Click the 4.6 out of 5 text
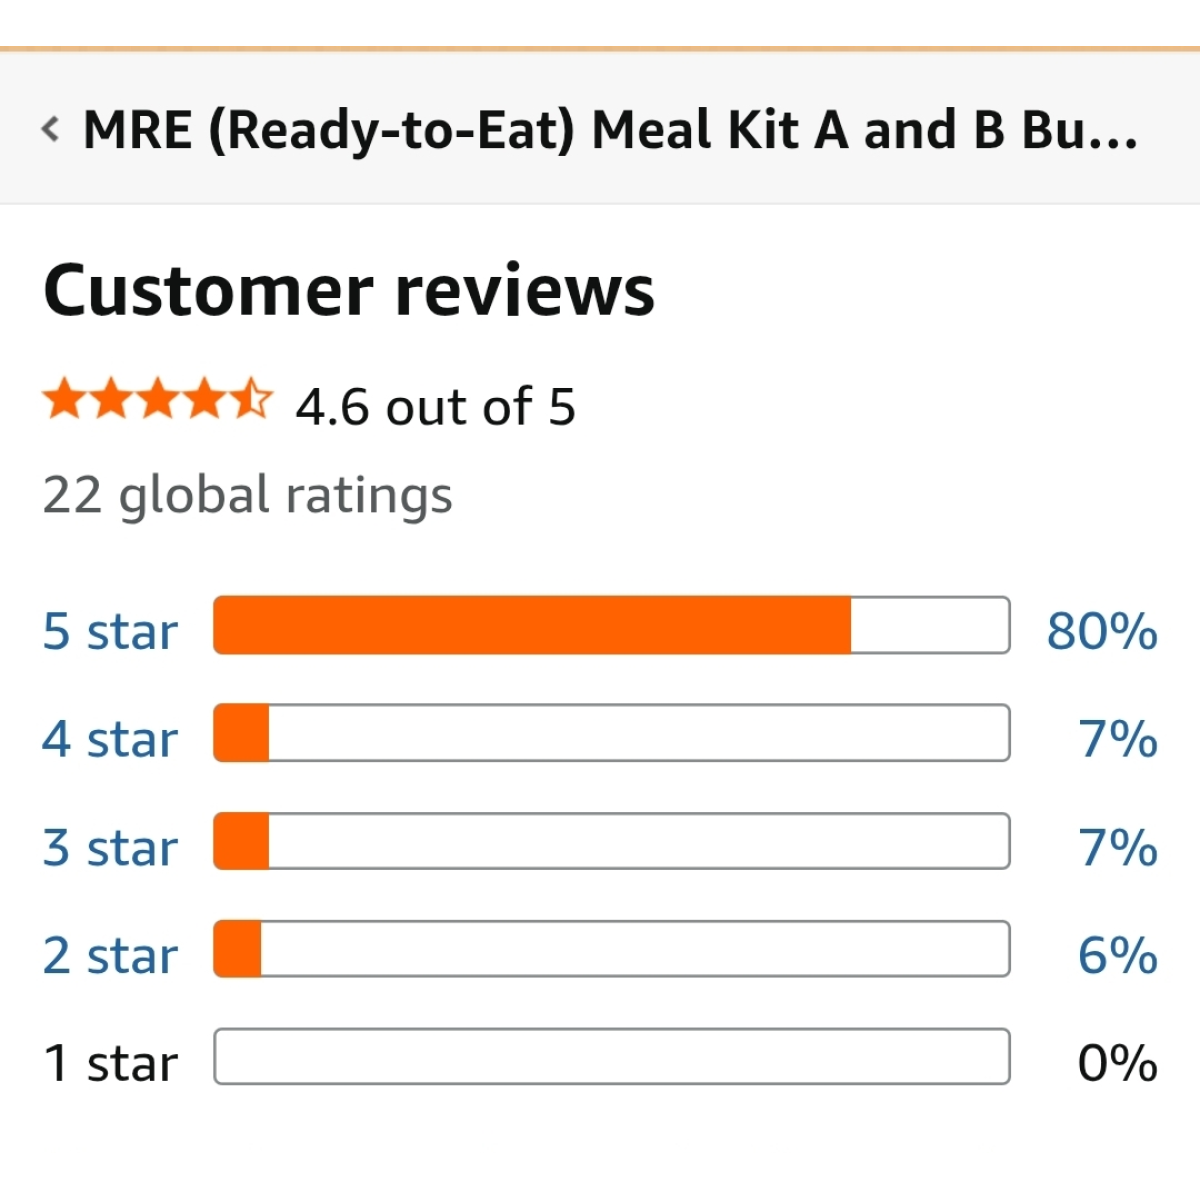 point(436,407)
